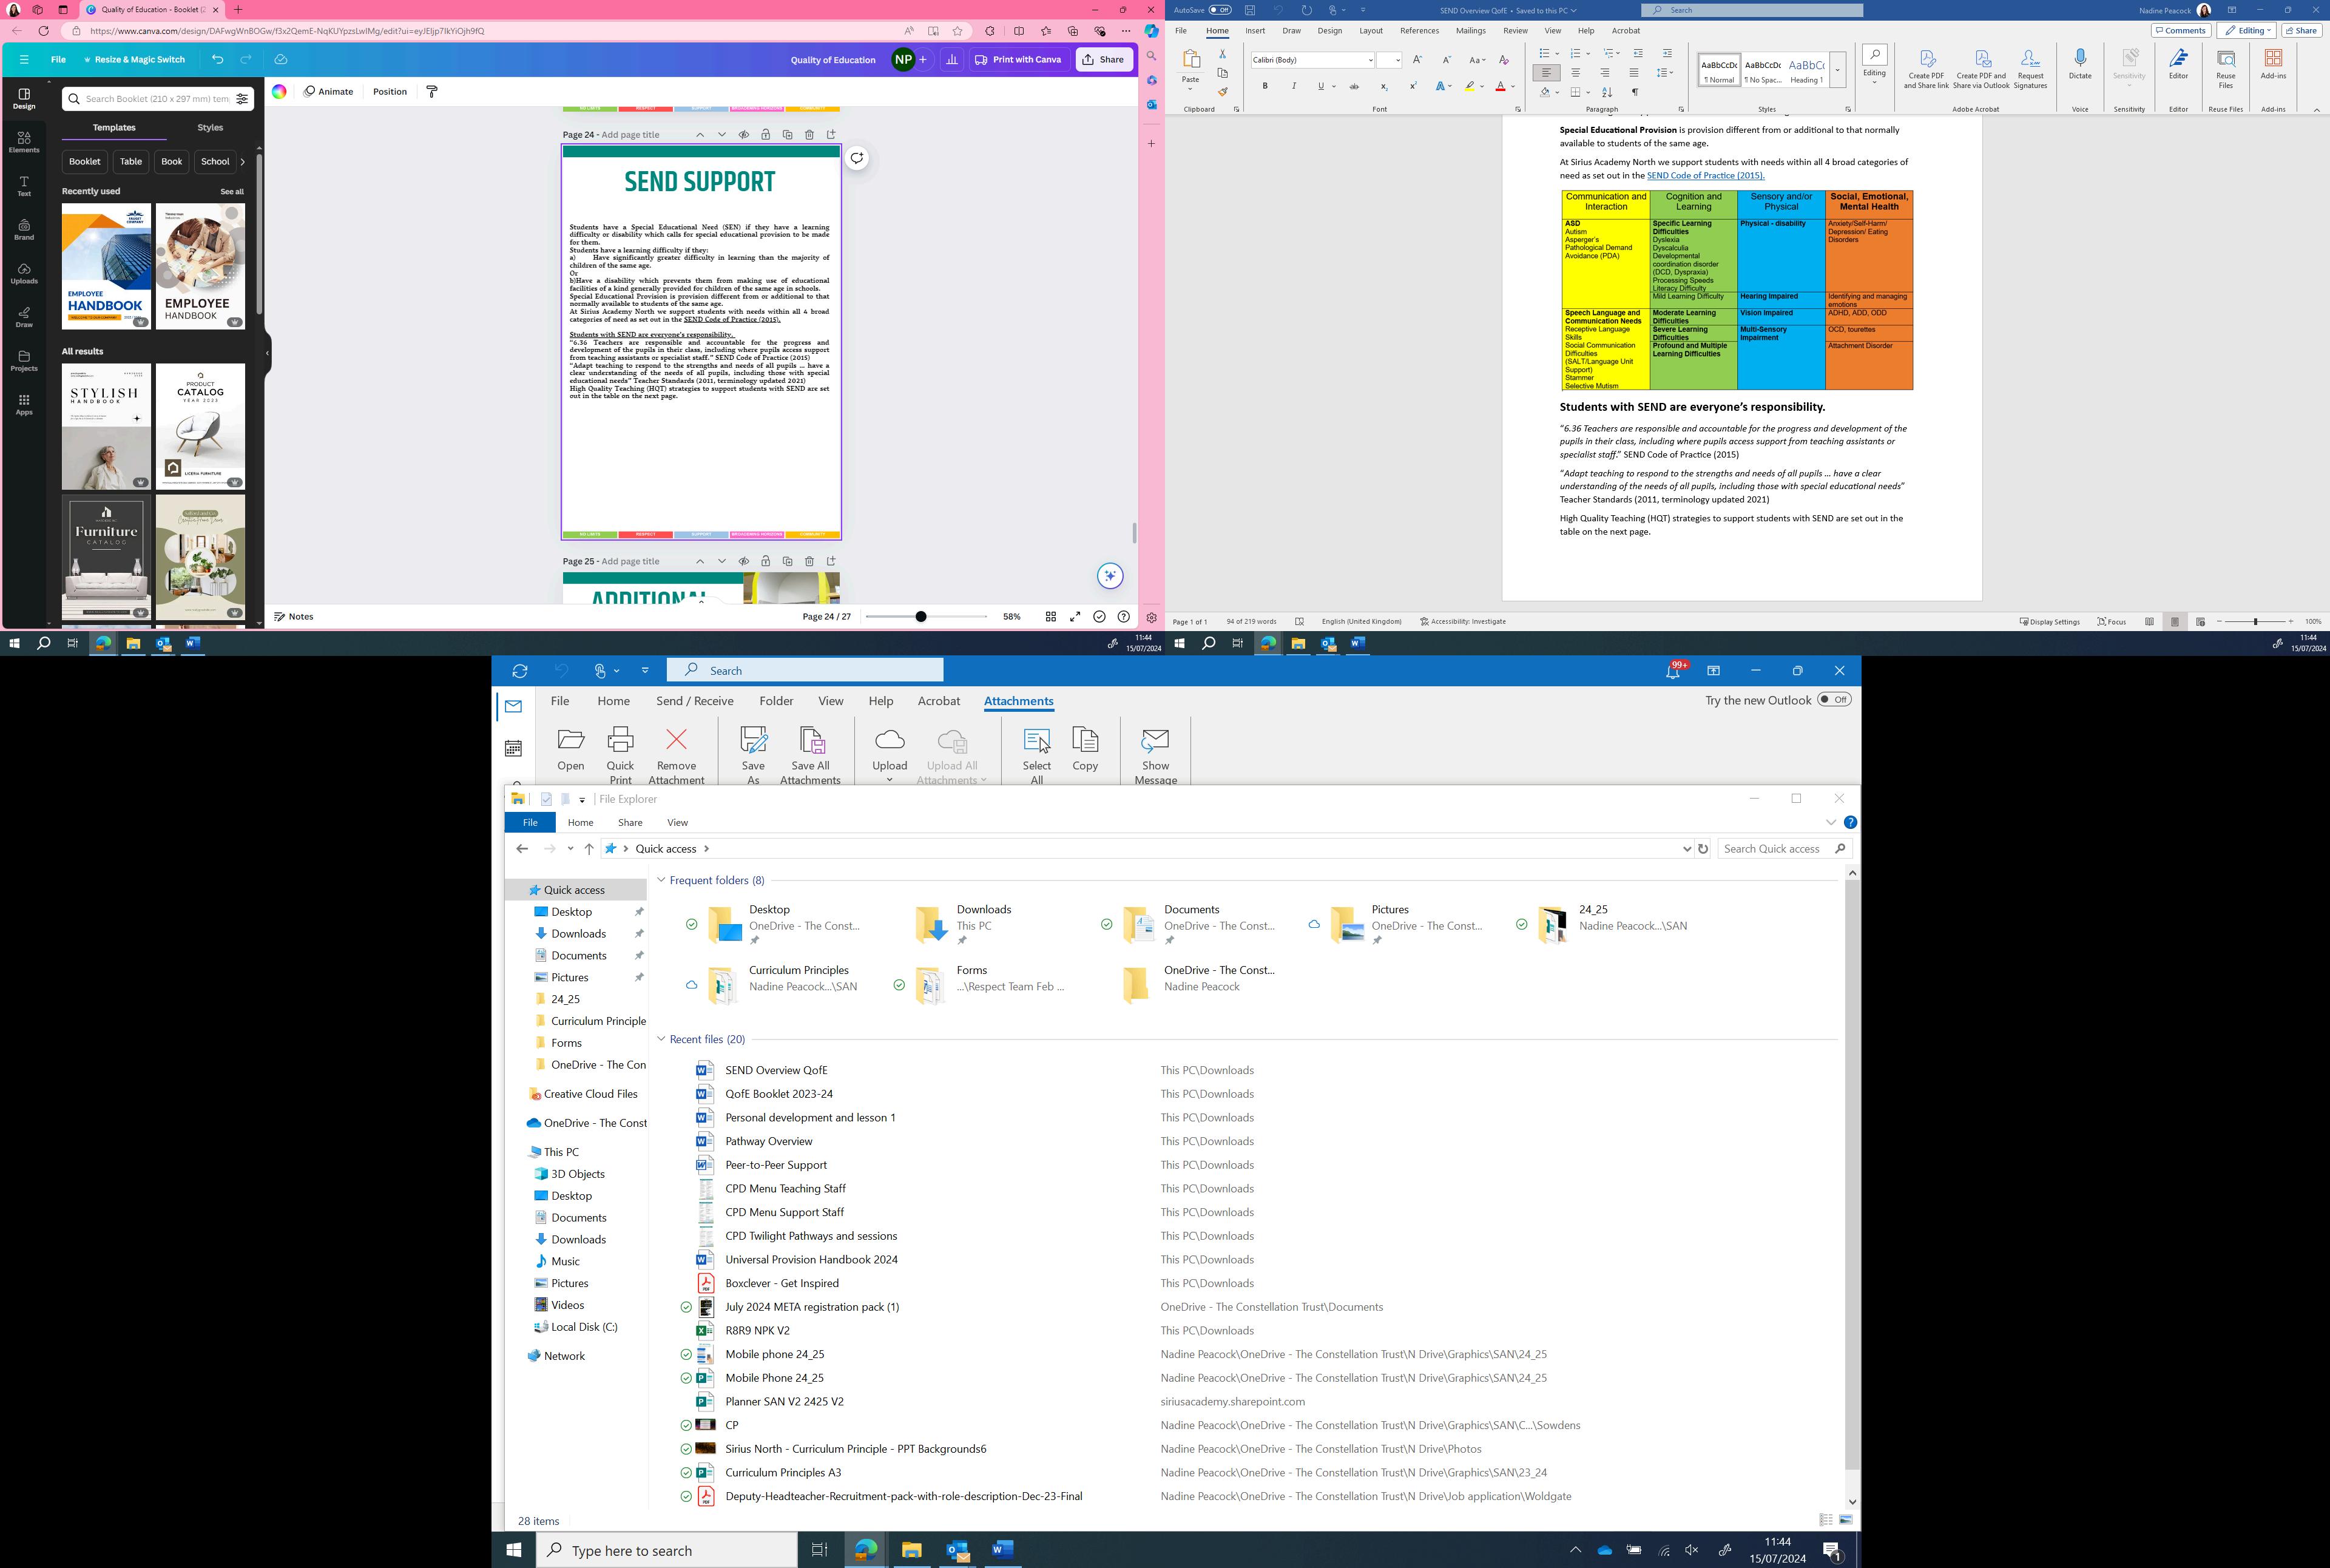Image resolution: width=2330 pixels, height=1568 pixels.
Task: Open the font name dropdown in Word
Action: (x=1370, y=60)
